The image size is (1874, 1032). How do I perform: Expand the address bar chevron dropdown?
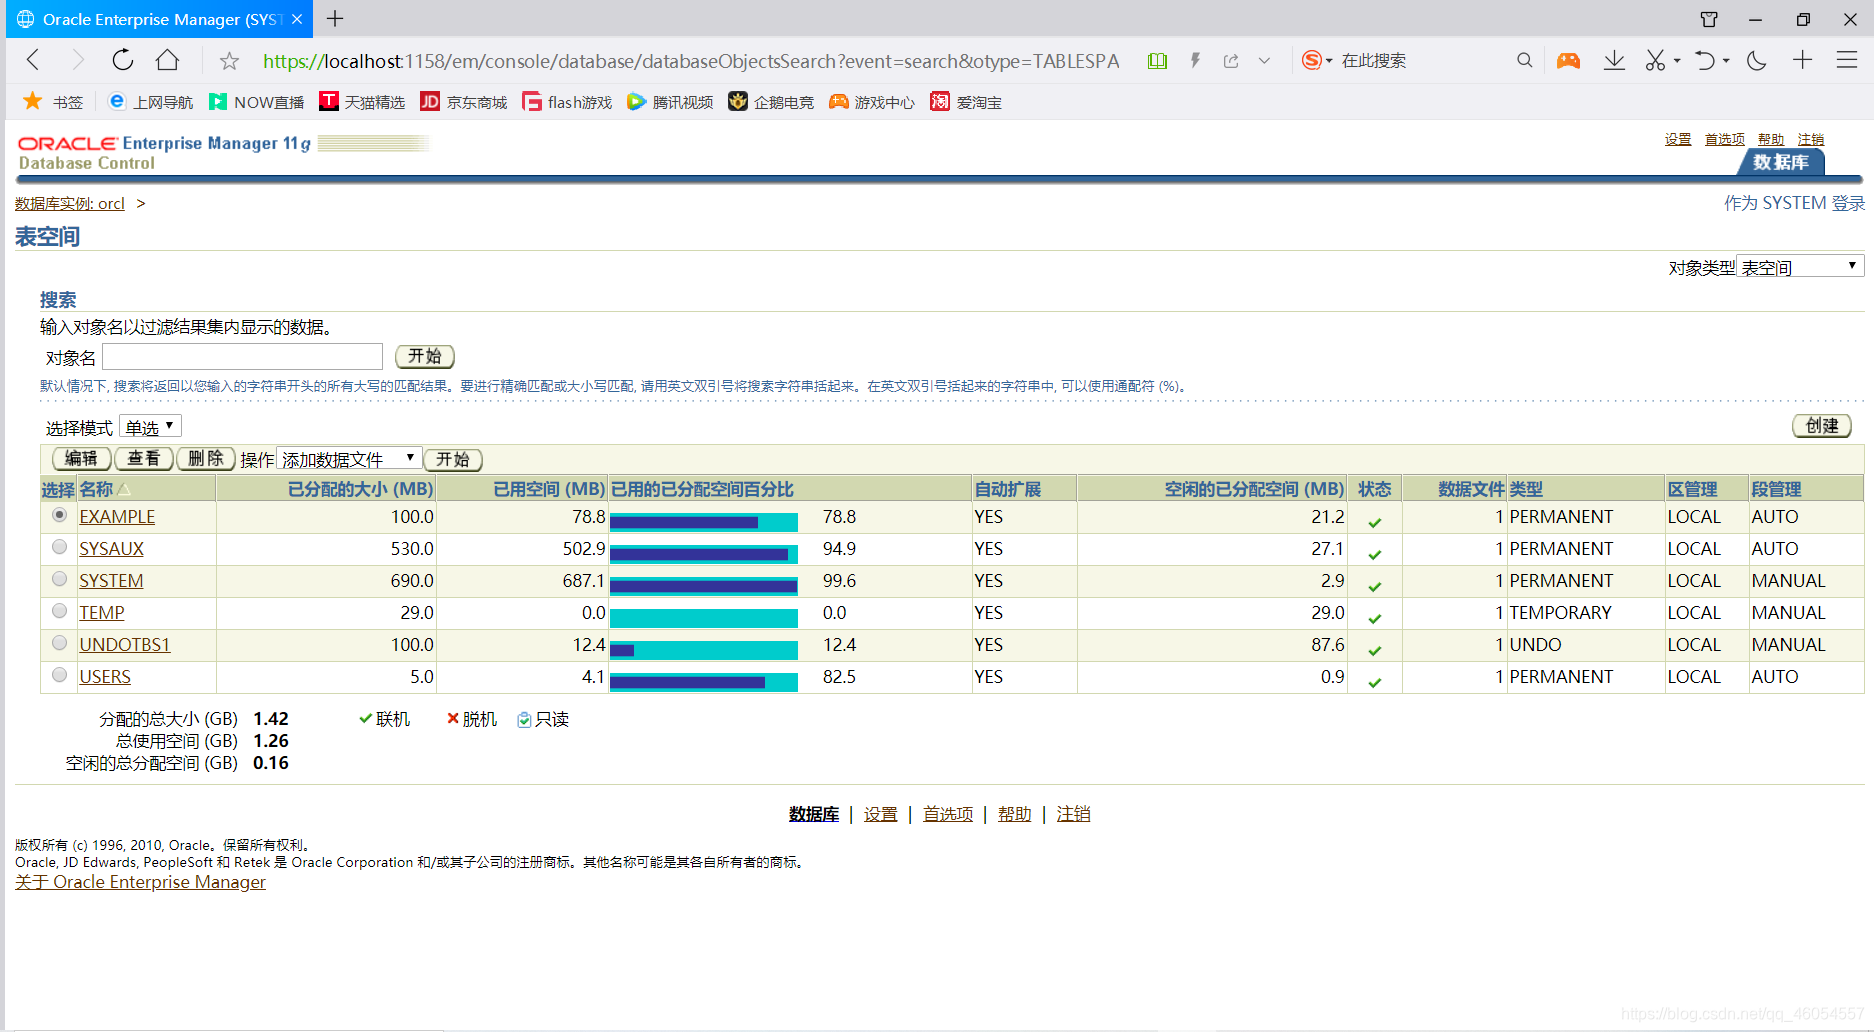click(x=1264, y=61)
